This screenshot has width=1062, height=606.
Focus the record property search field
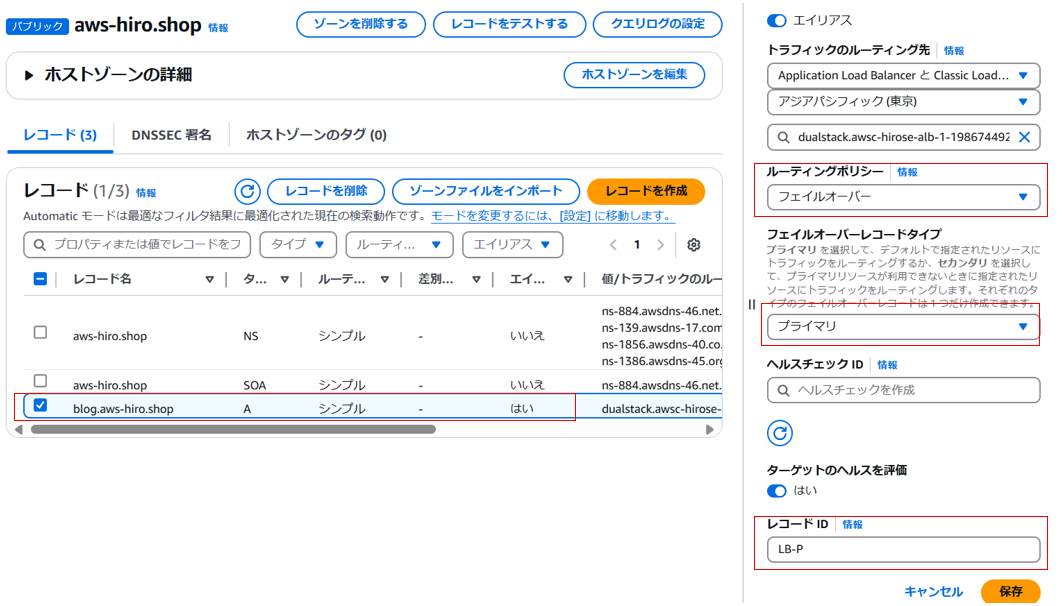(x=137, y=244)
